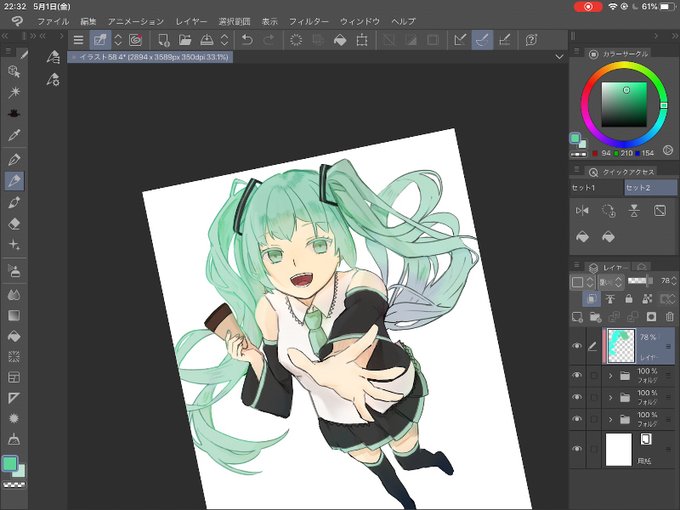Click the layer opacity slider
The width and height of the screenshot is (680, 510).
[641, 281]
